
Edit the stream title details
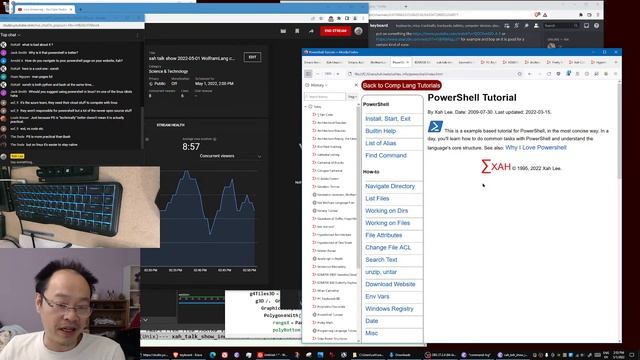pyautogui.click(x=252, y=57)
